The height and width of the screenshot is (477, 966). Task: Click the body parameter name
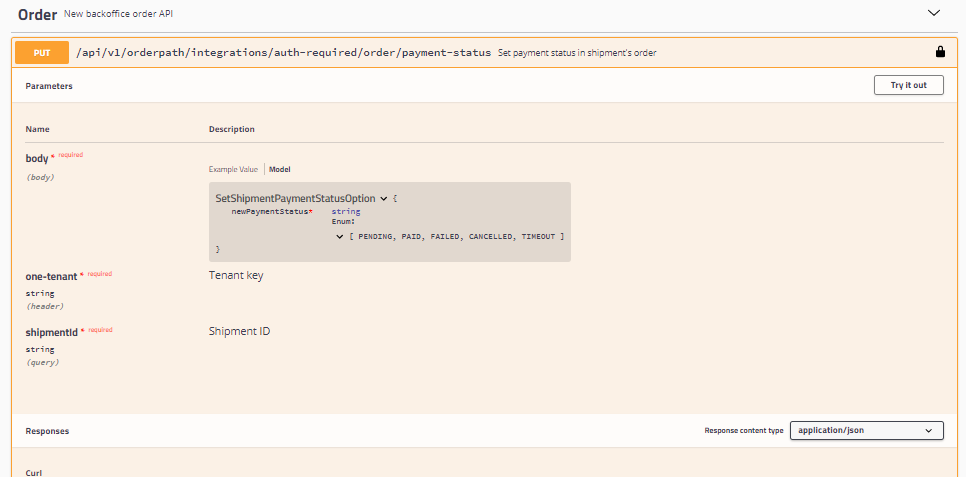click(x=37, y=158)
